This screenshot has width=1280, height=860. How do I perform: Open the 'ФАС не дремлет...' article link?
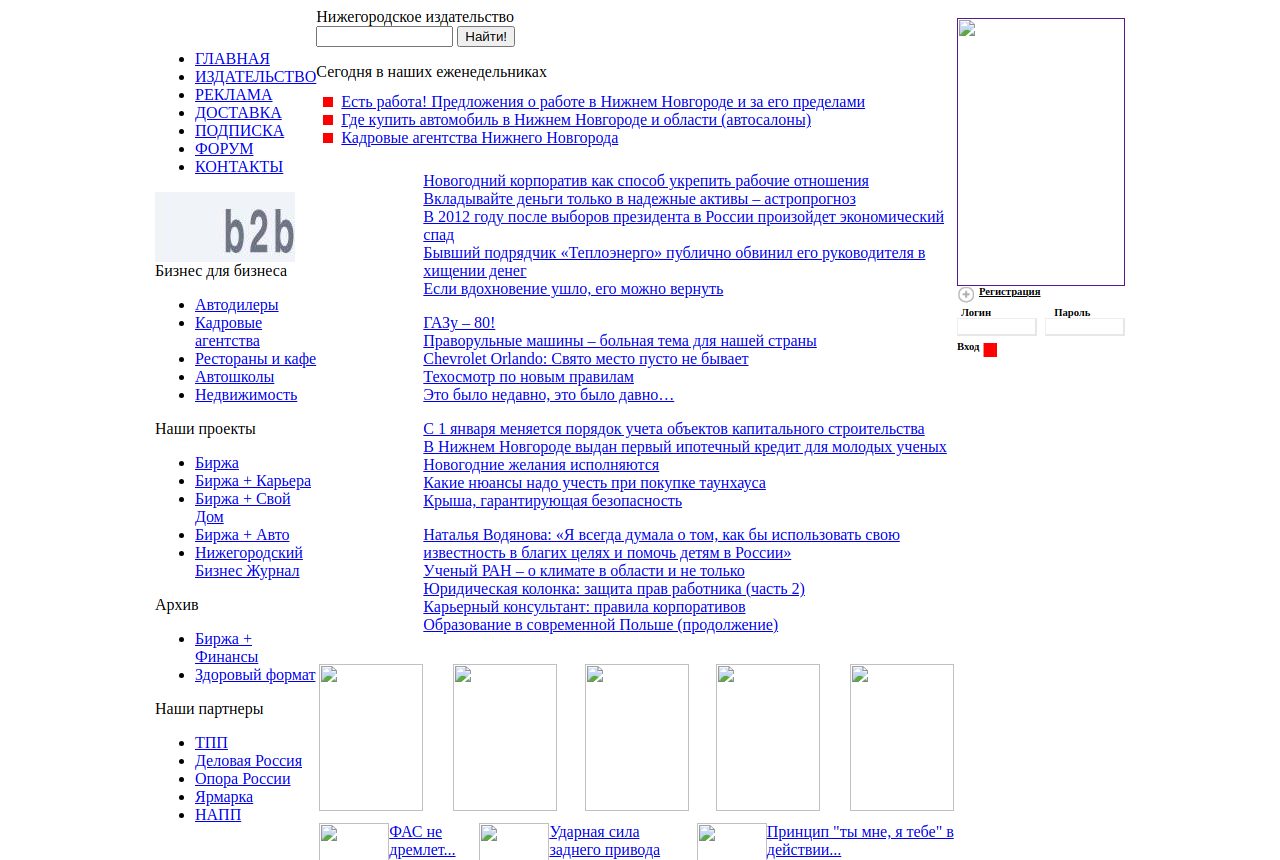[x=422, y=841]
